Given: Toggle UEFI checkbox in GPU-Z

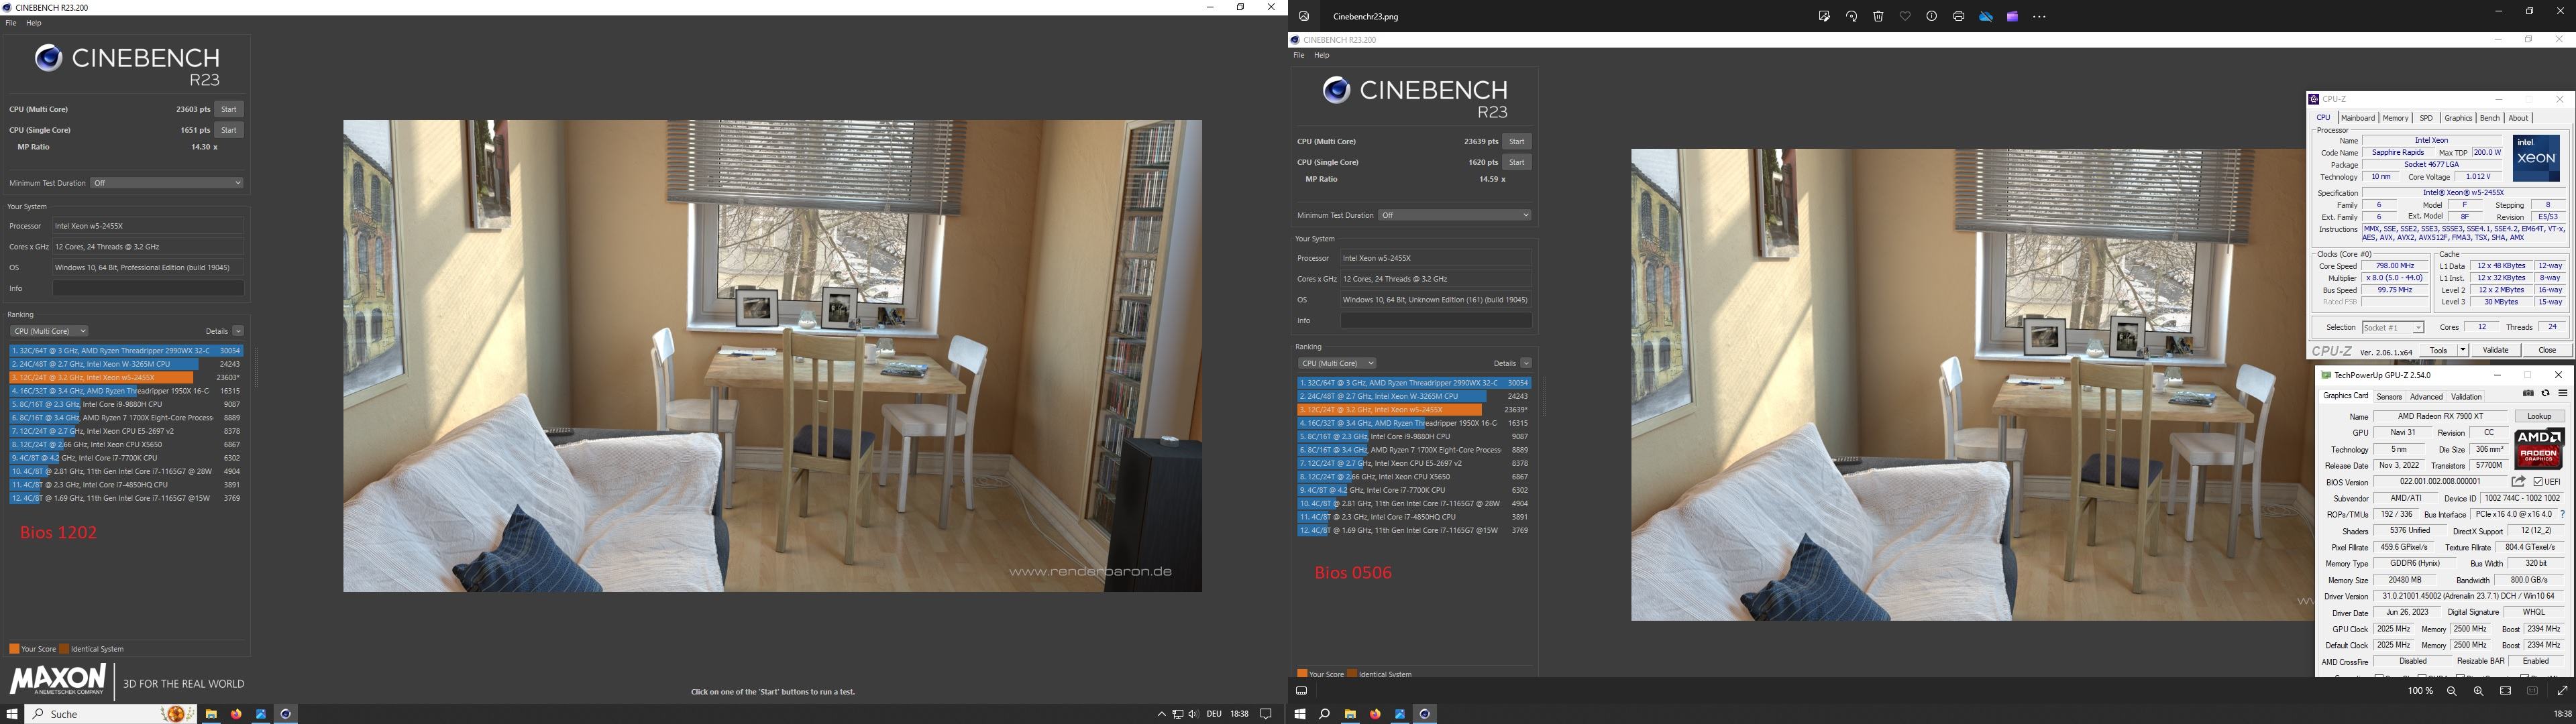Looking at the screenshot, I should [2539, 482].
